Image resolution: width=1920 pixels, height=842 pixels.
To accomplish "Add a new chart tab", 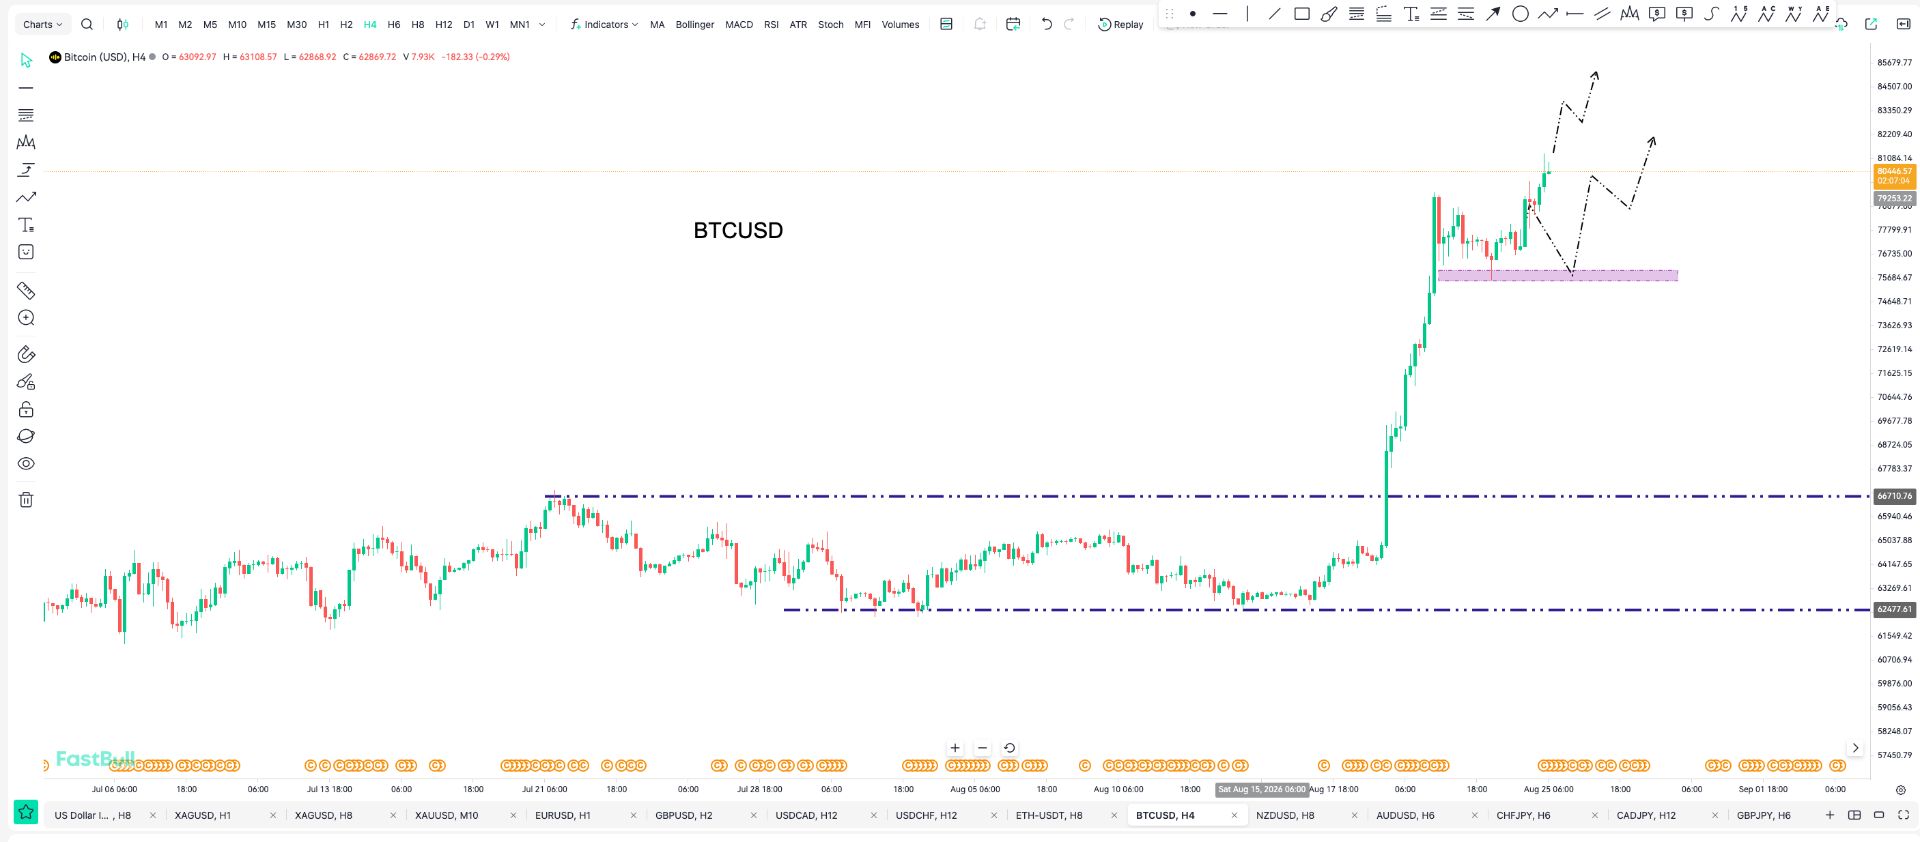I will (x=1830, y=815).
